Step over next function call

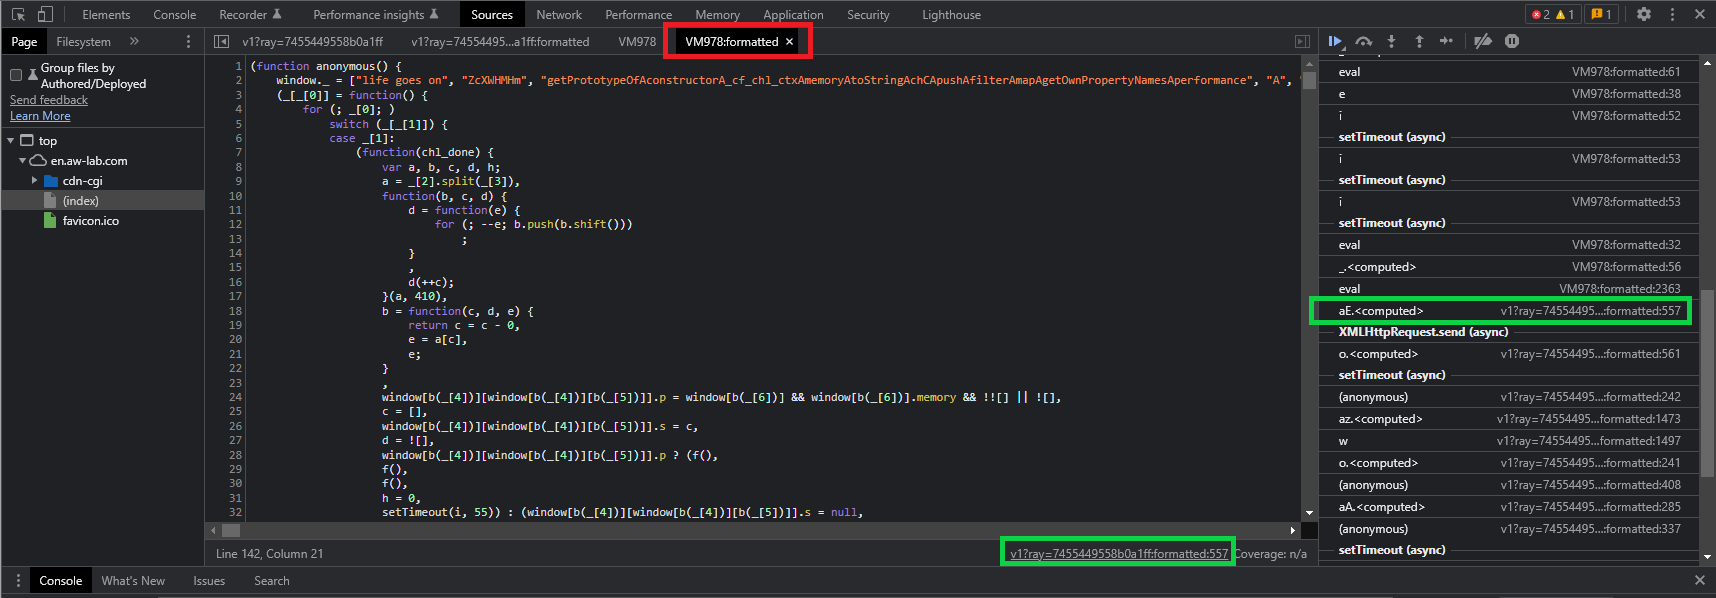coord(1364,41)
